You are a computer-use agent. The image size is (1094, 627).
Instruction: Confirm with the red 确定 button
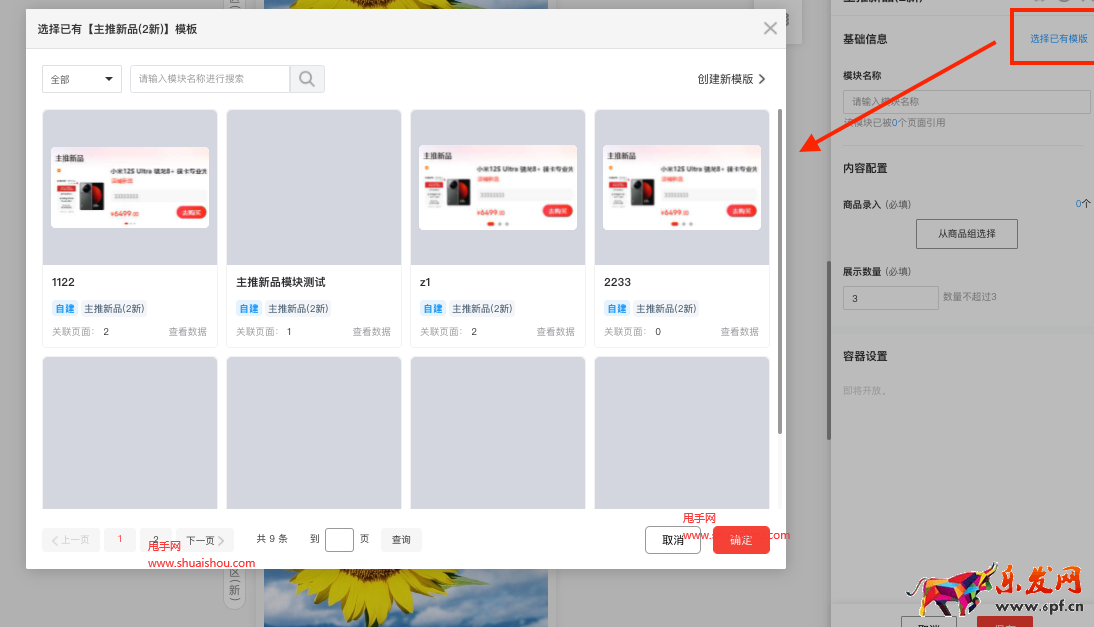pyautogui.click(x=741, y=540)
